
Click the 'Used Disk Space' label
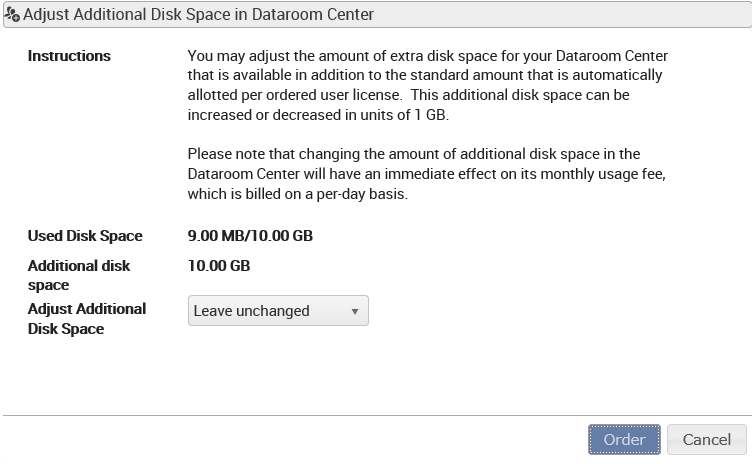coord(85,236)
